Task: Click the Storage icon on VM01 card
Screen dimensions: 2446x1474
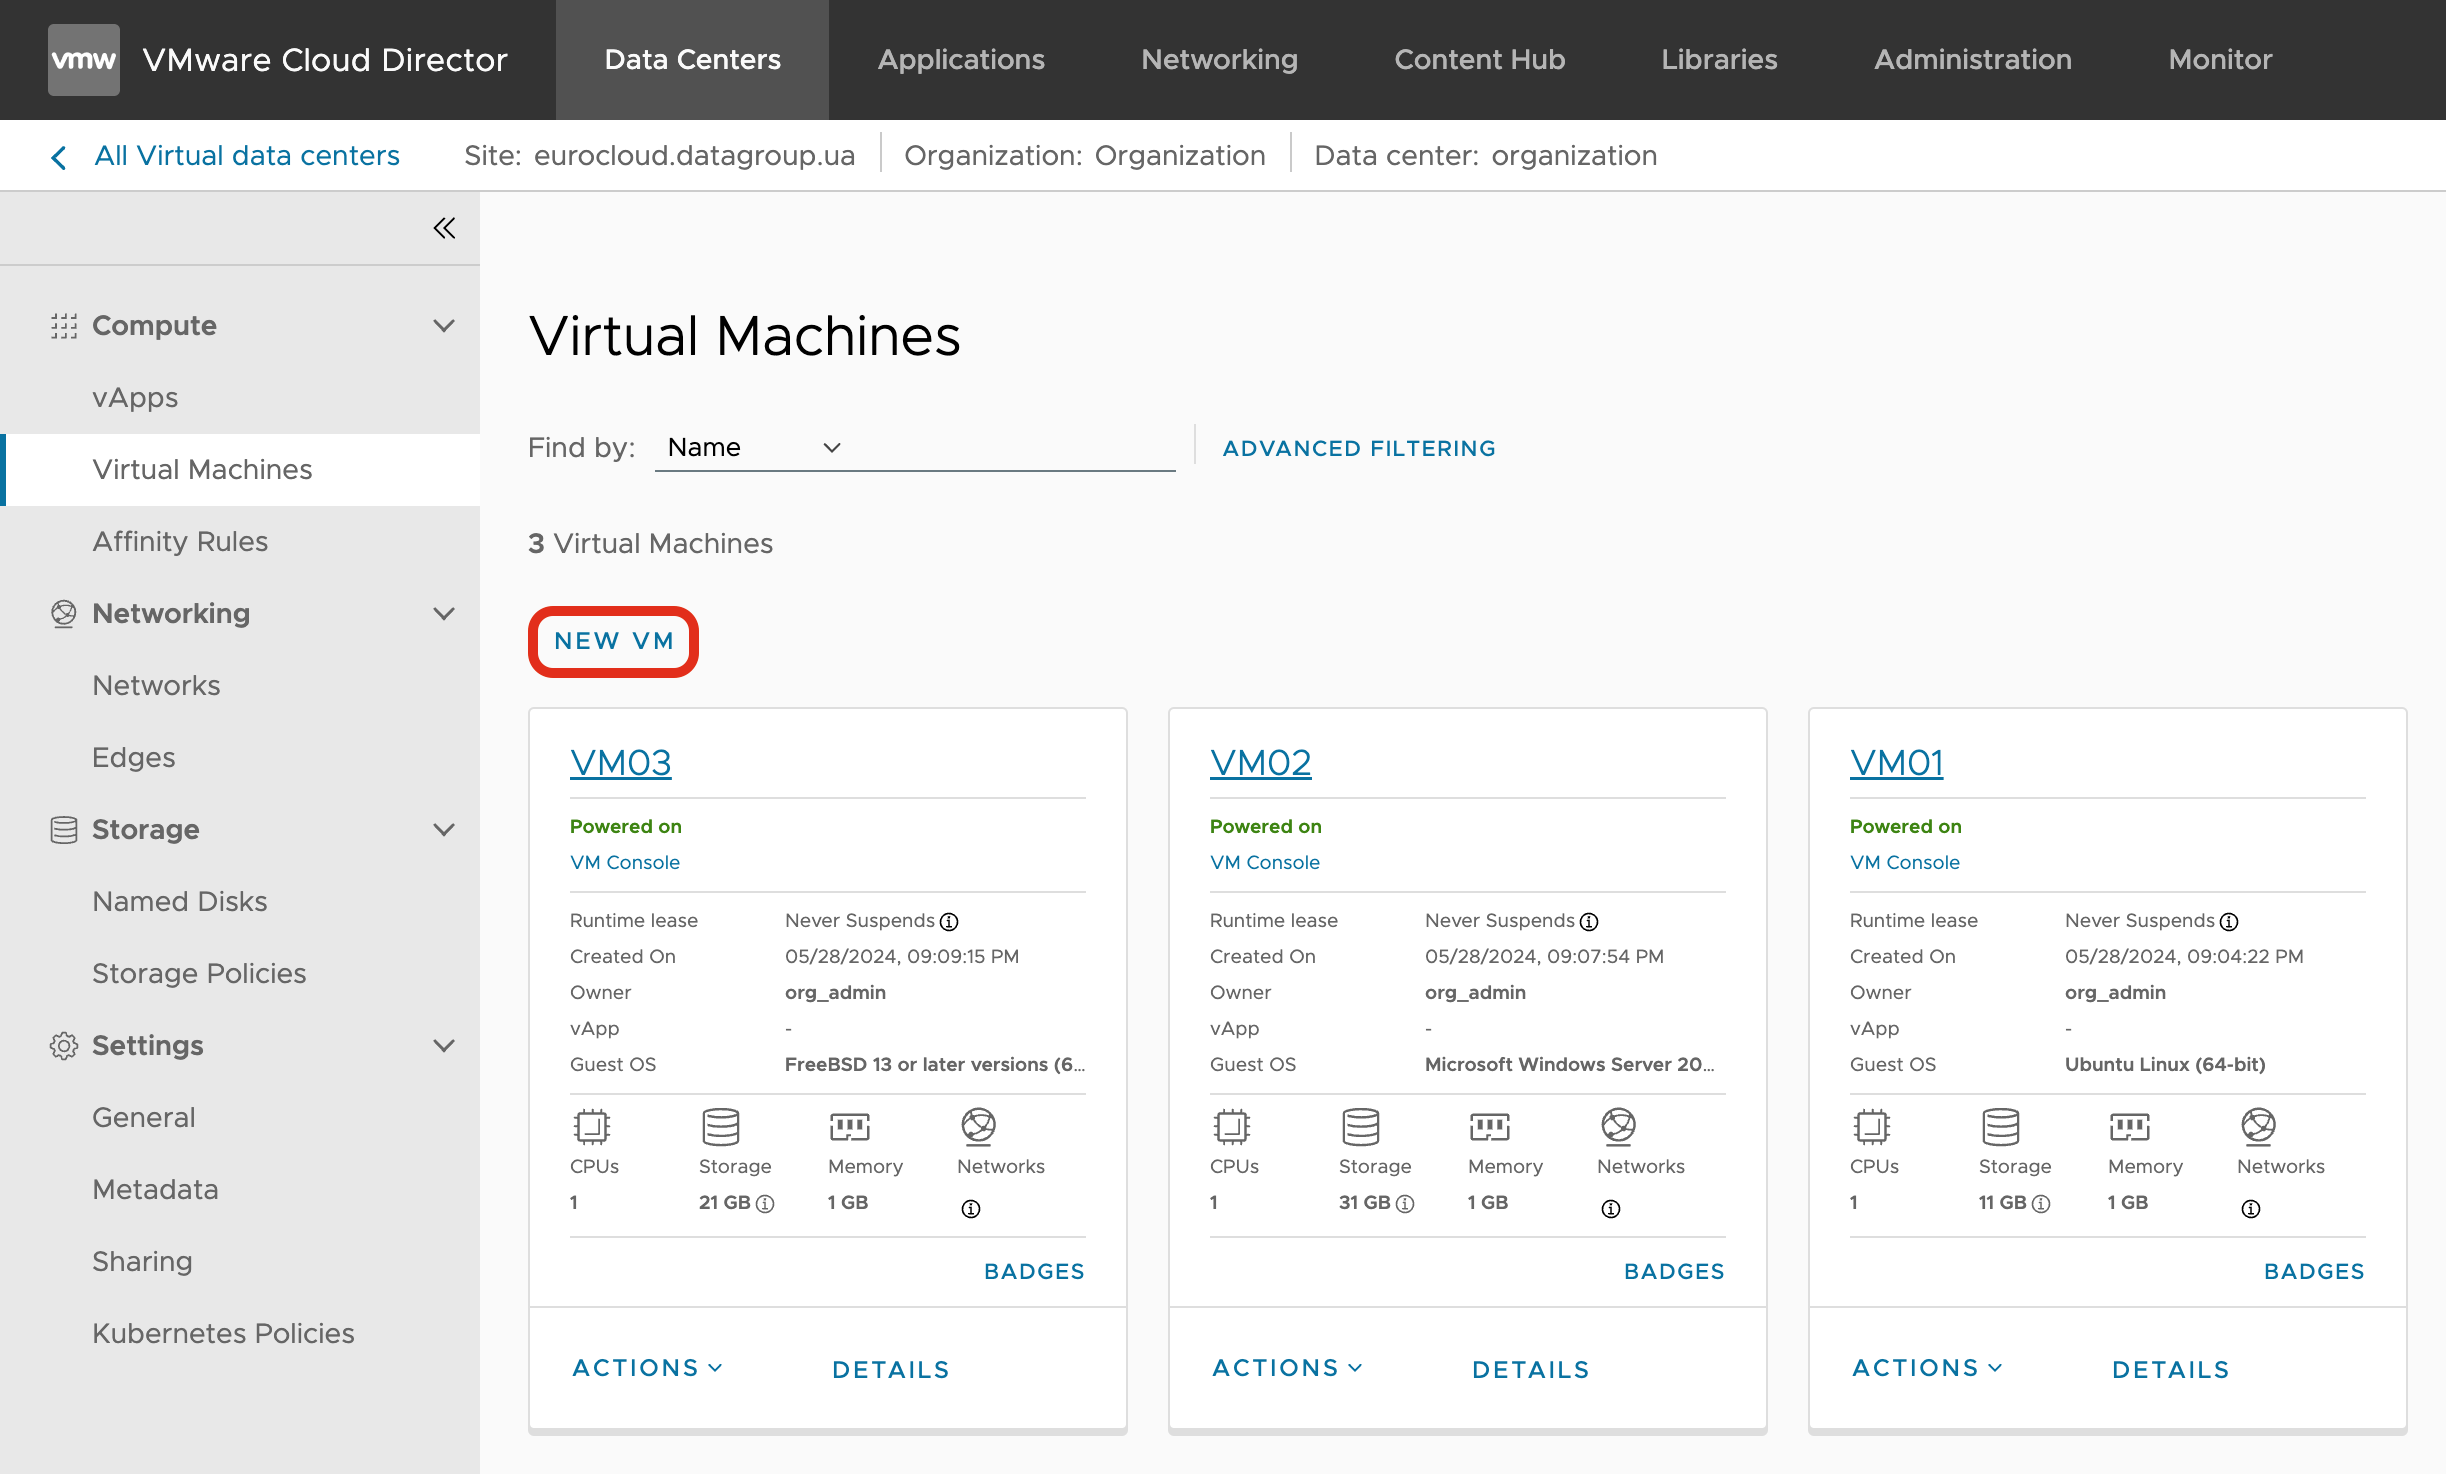Action: [x=2000, y=1127]
